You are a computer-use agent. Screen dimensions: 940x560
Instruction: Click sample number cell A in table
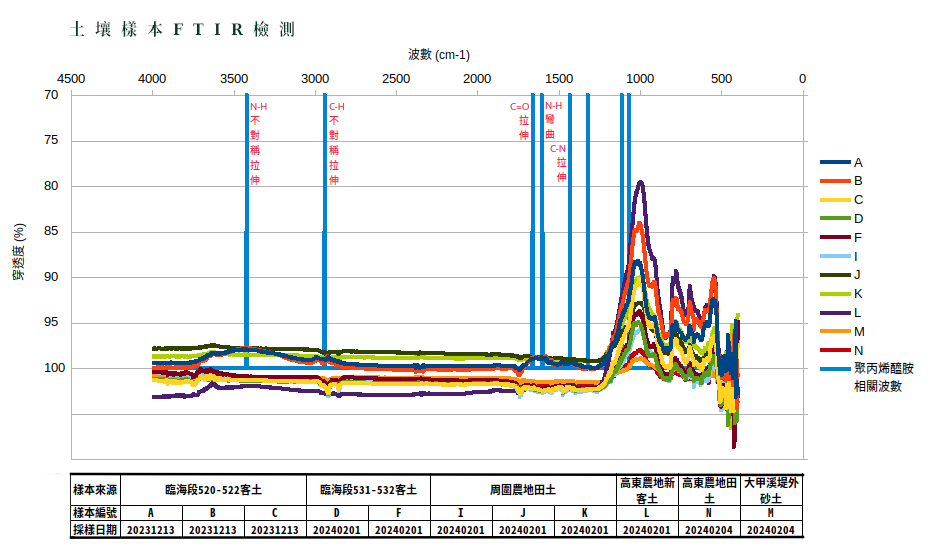pyautogui.click(x=151, y=513)
